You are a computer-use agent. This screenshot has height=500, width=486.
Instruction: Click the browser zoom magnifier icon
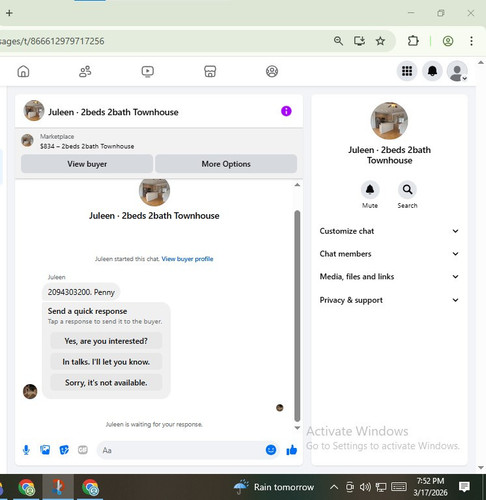pyautogui.click(x=338, y=41)
